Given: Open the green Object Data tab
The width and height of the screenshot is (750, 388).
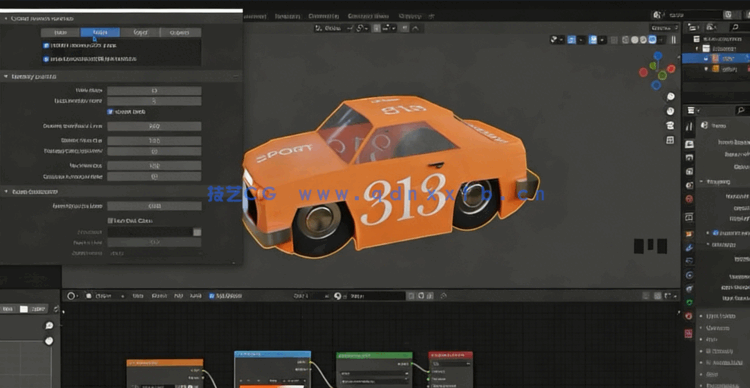Looking at the screenshot, I should coord(689,302).
